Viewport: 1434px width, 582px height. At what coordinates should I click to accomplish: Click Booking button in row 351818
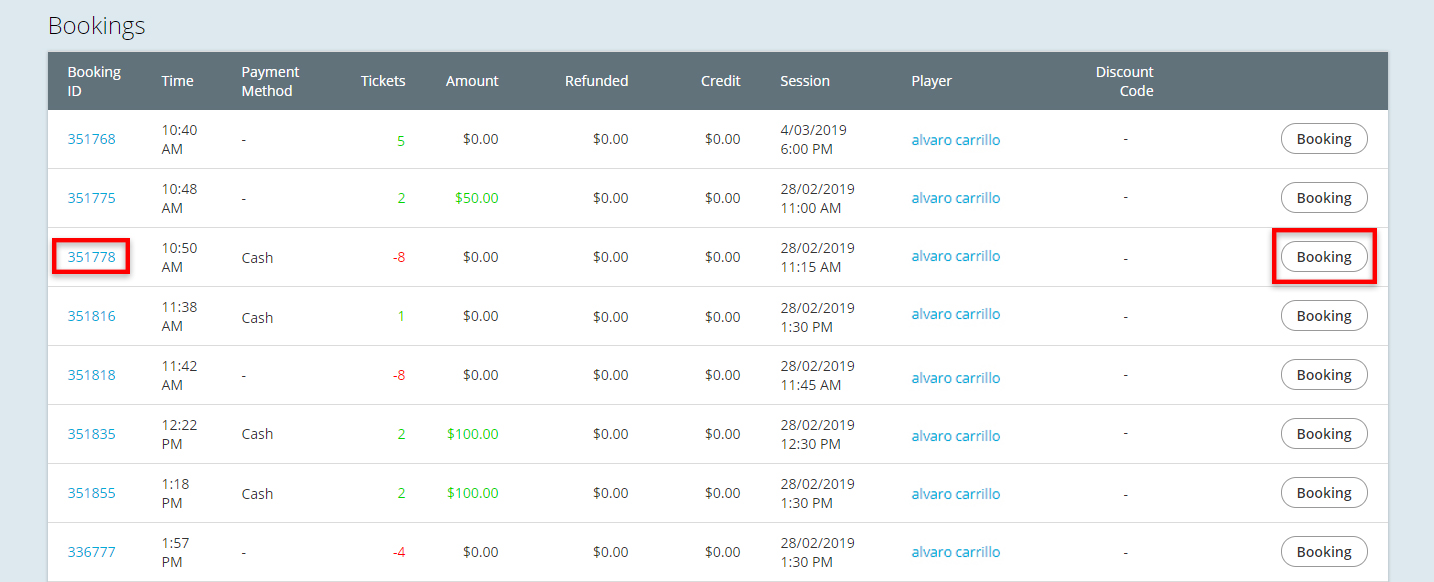click(x=1324, y=375)
